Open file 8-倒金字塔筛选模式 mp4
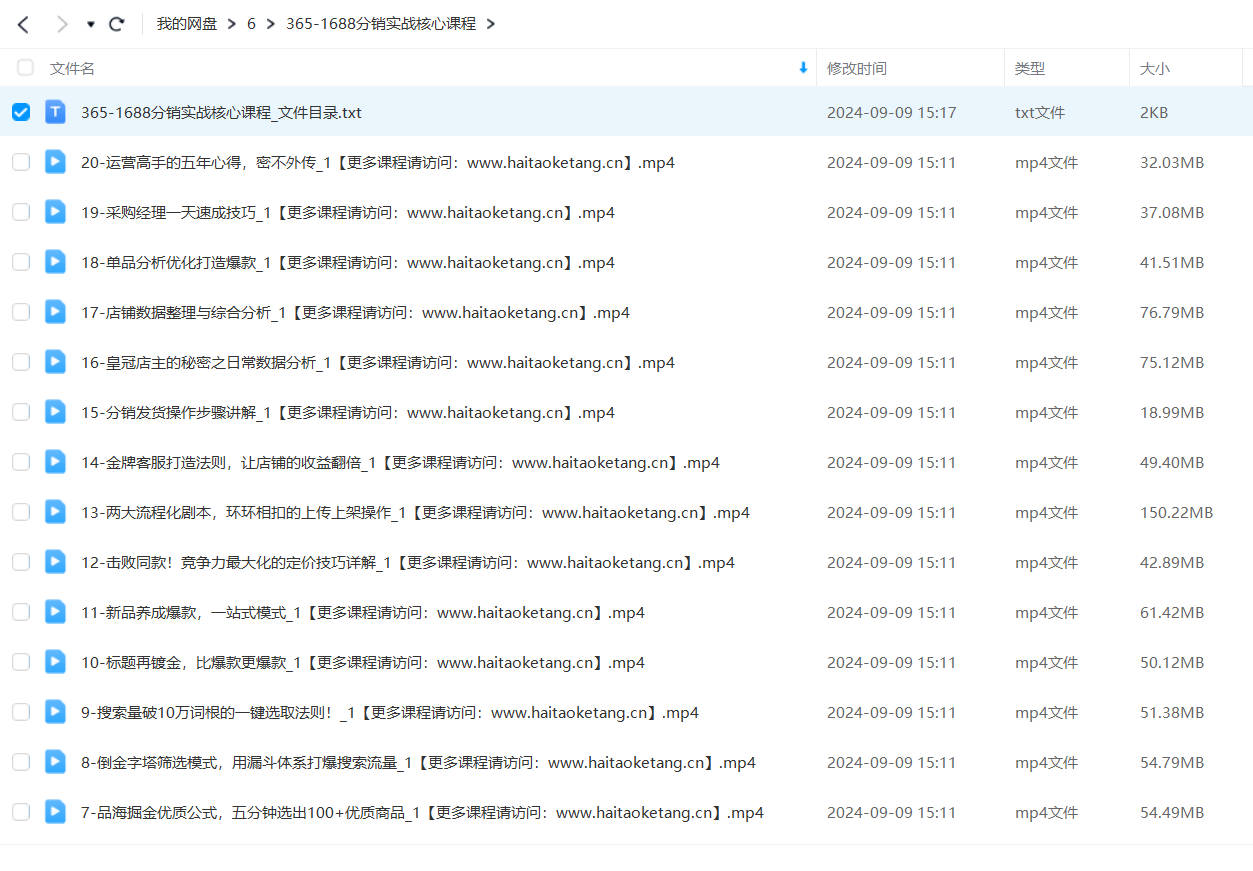The height and width of the screenshot is (871, 1253). (418, 762)
